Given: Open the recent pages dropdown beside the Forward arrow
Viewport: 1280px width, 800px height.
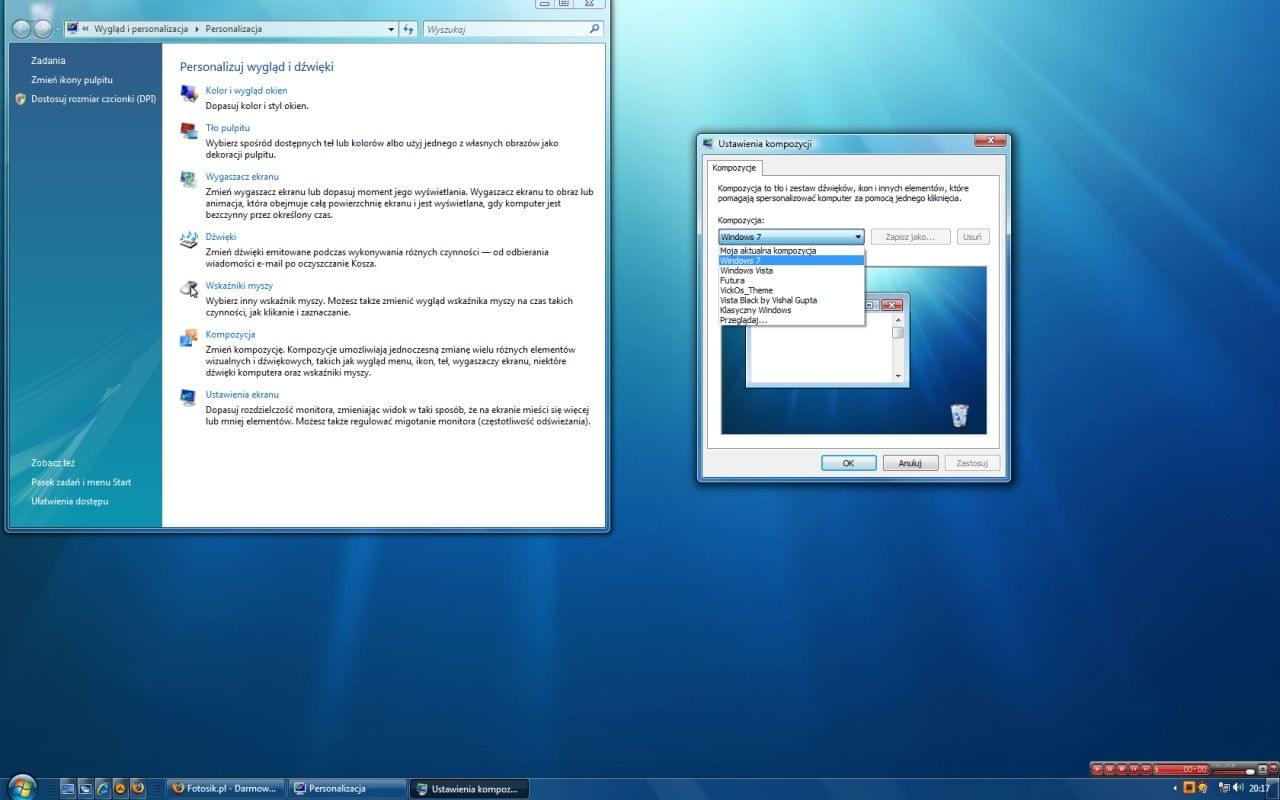Looking at the screenshot, I should click(x=57, y=29).
